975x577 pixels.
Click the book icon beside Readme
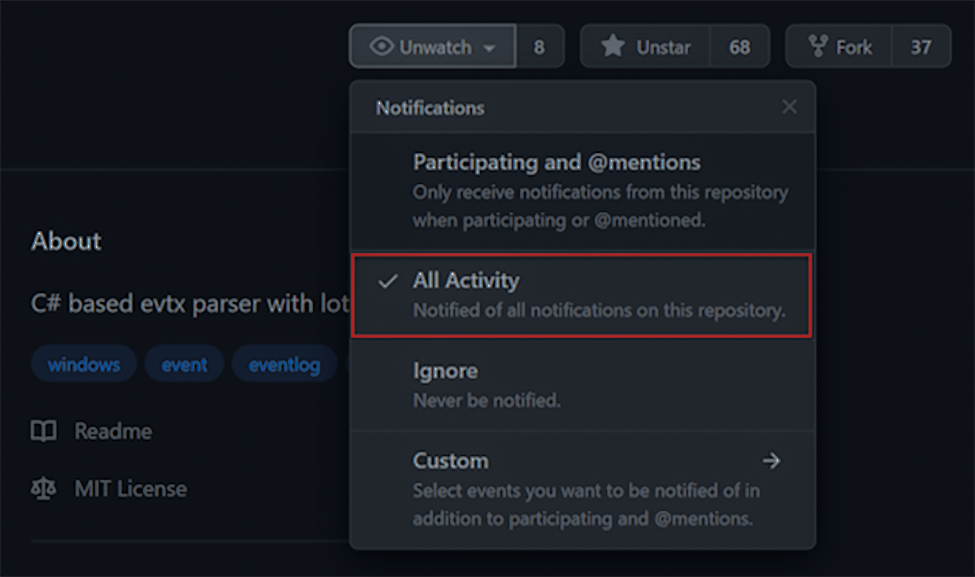point(44,431)
